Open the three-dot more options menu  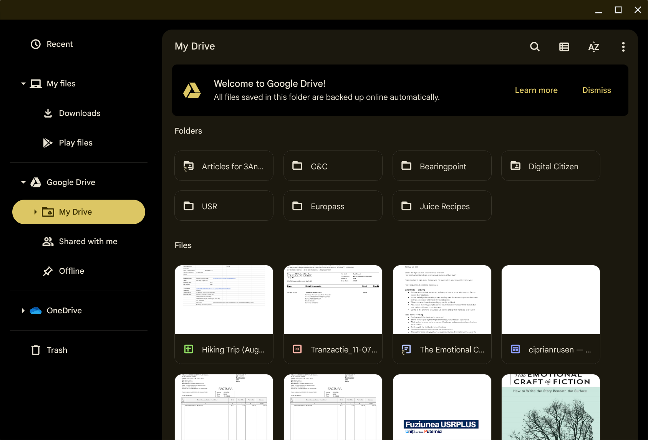click(x=623, y=47)
